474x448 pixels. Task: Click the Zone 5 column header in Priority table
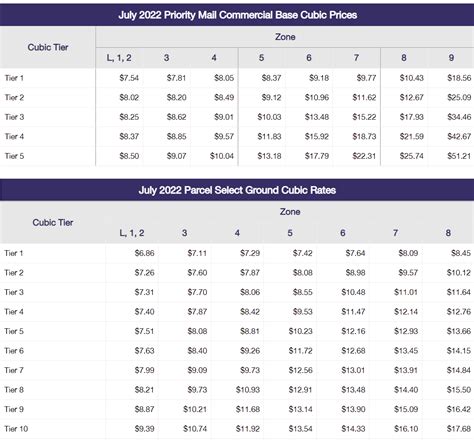[261, 58]
